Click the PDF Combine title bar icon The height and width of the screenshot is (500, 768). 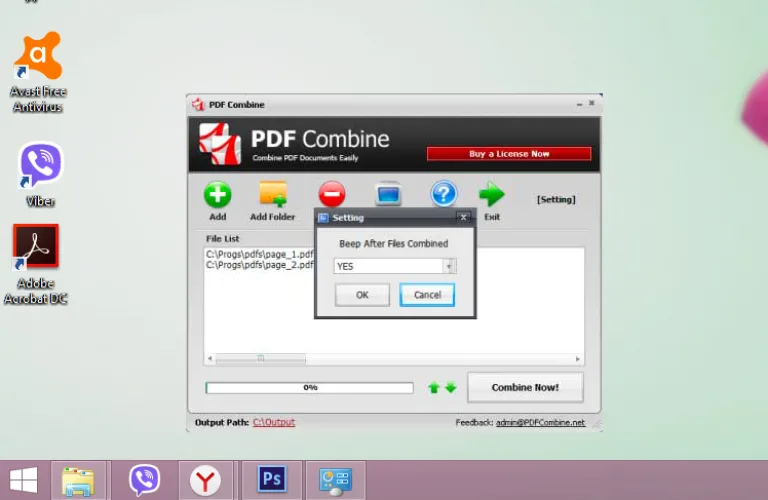pyautogui.click(x=198, y=104)
